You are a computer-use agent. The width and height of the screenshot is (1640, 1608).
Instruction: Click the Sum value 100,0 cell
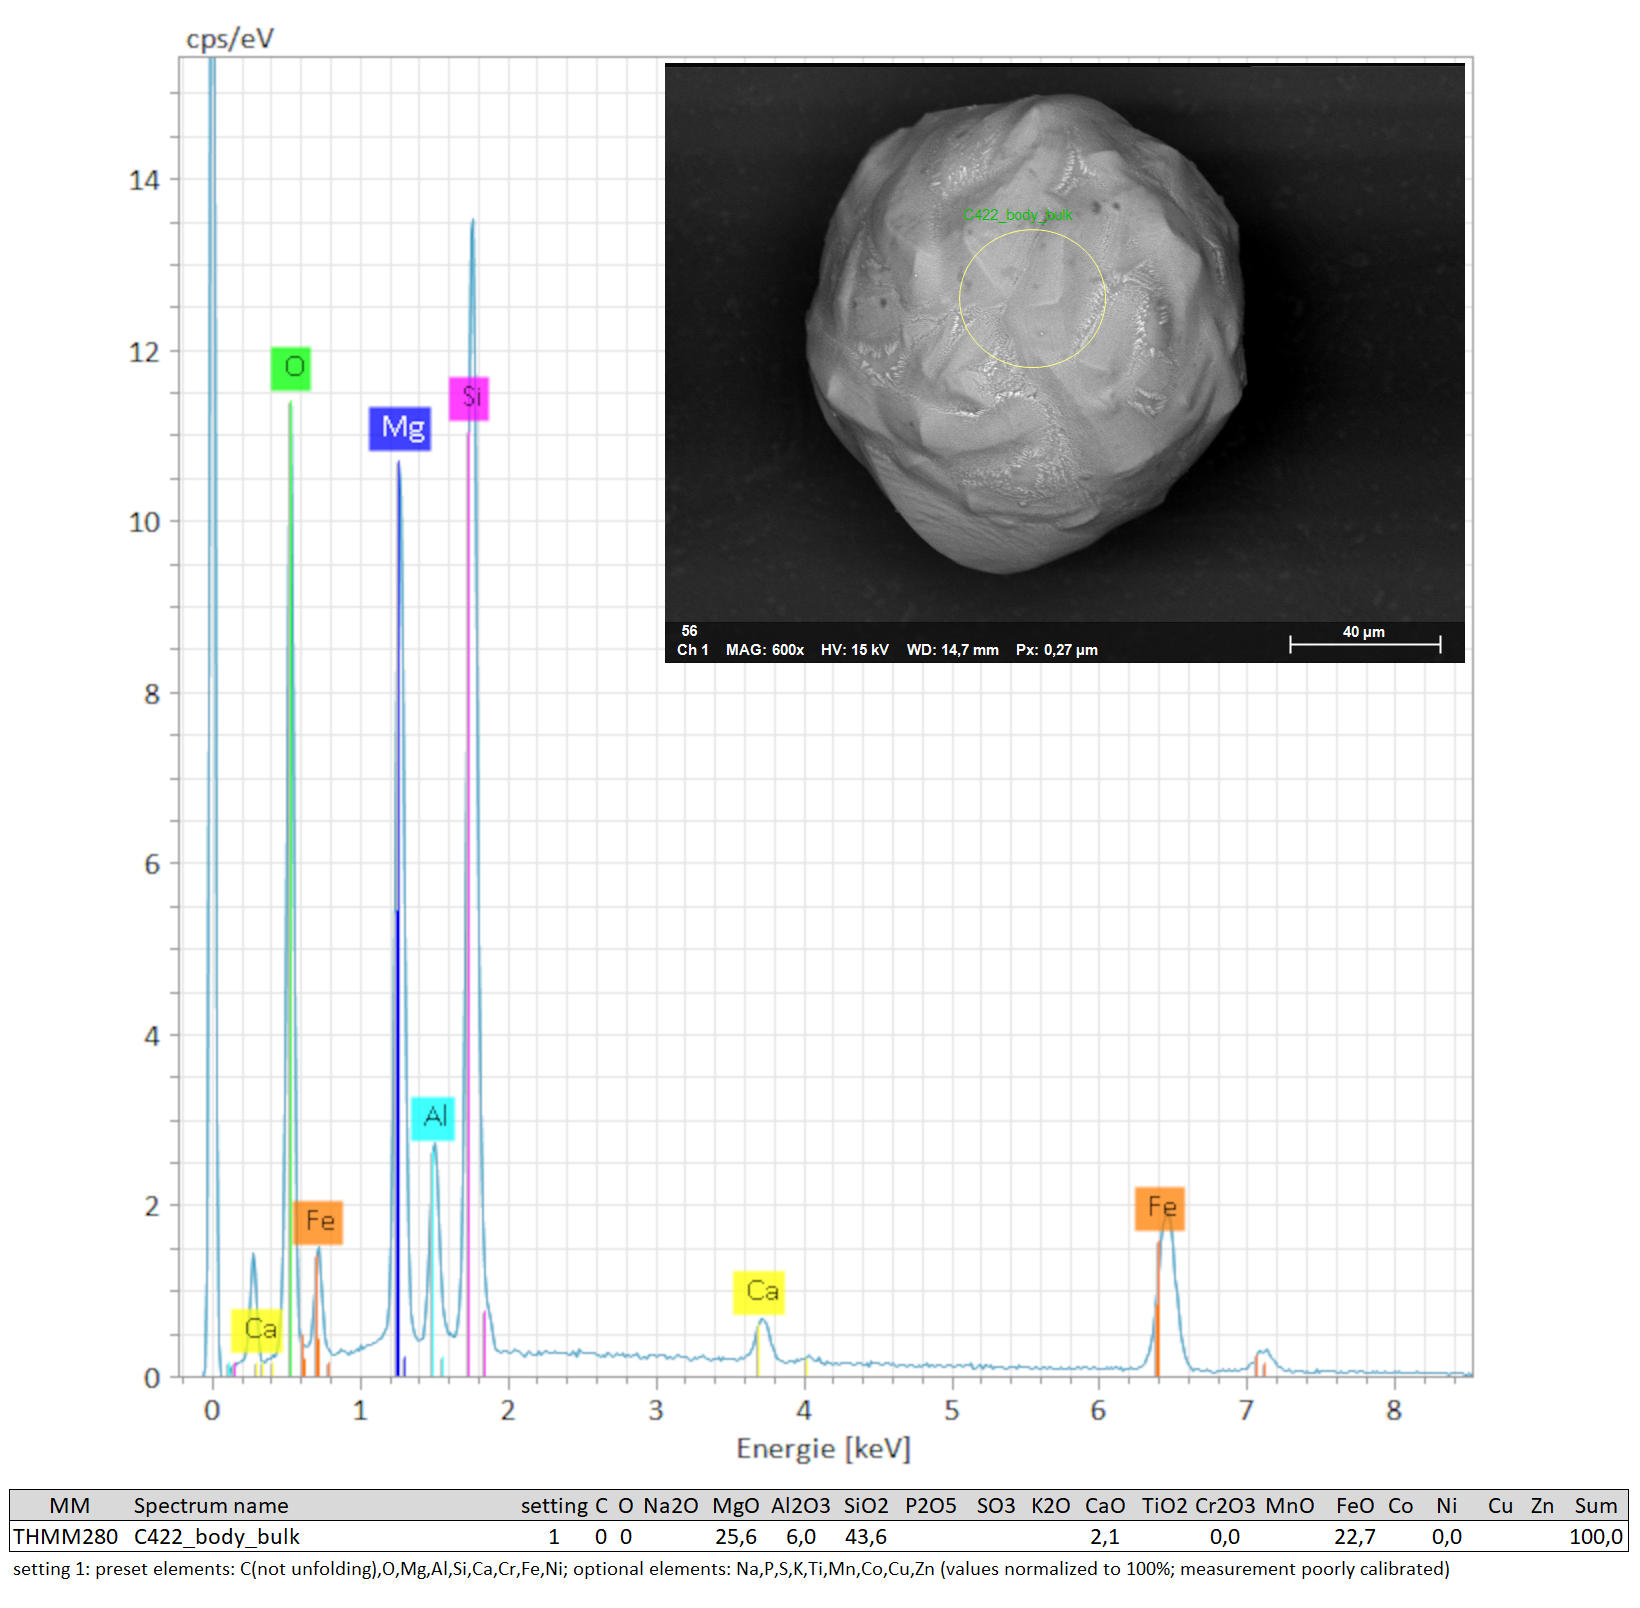[1595, 1536]
